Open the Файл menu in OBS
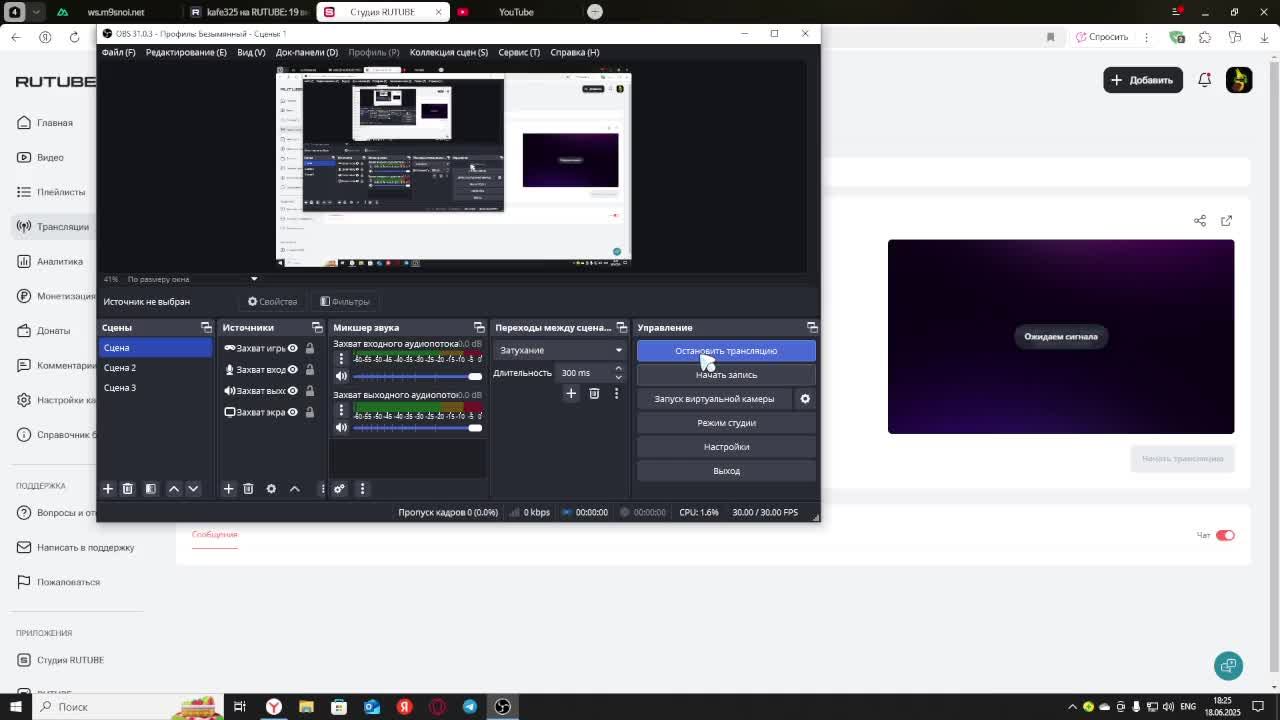 click(118, 52)
